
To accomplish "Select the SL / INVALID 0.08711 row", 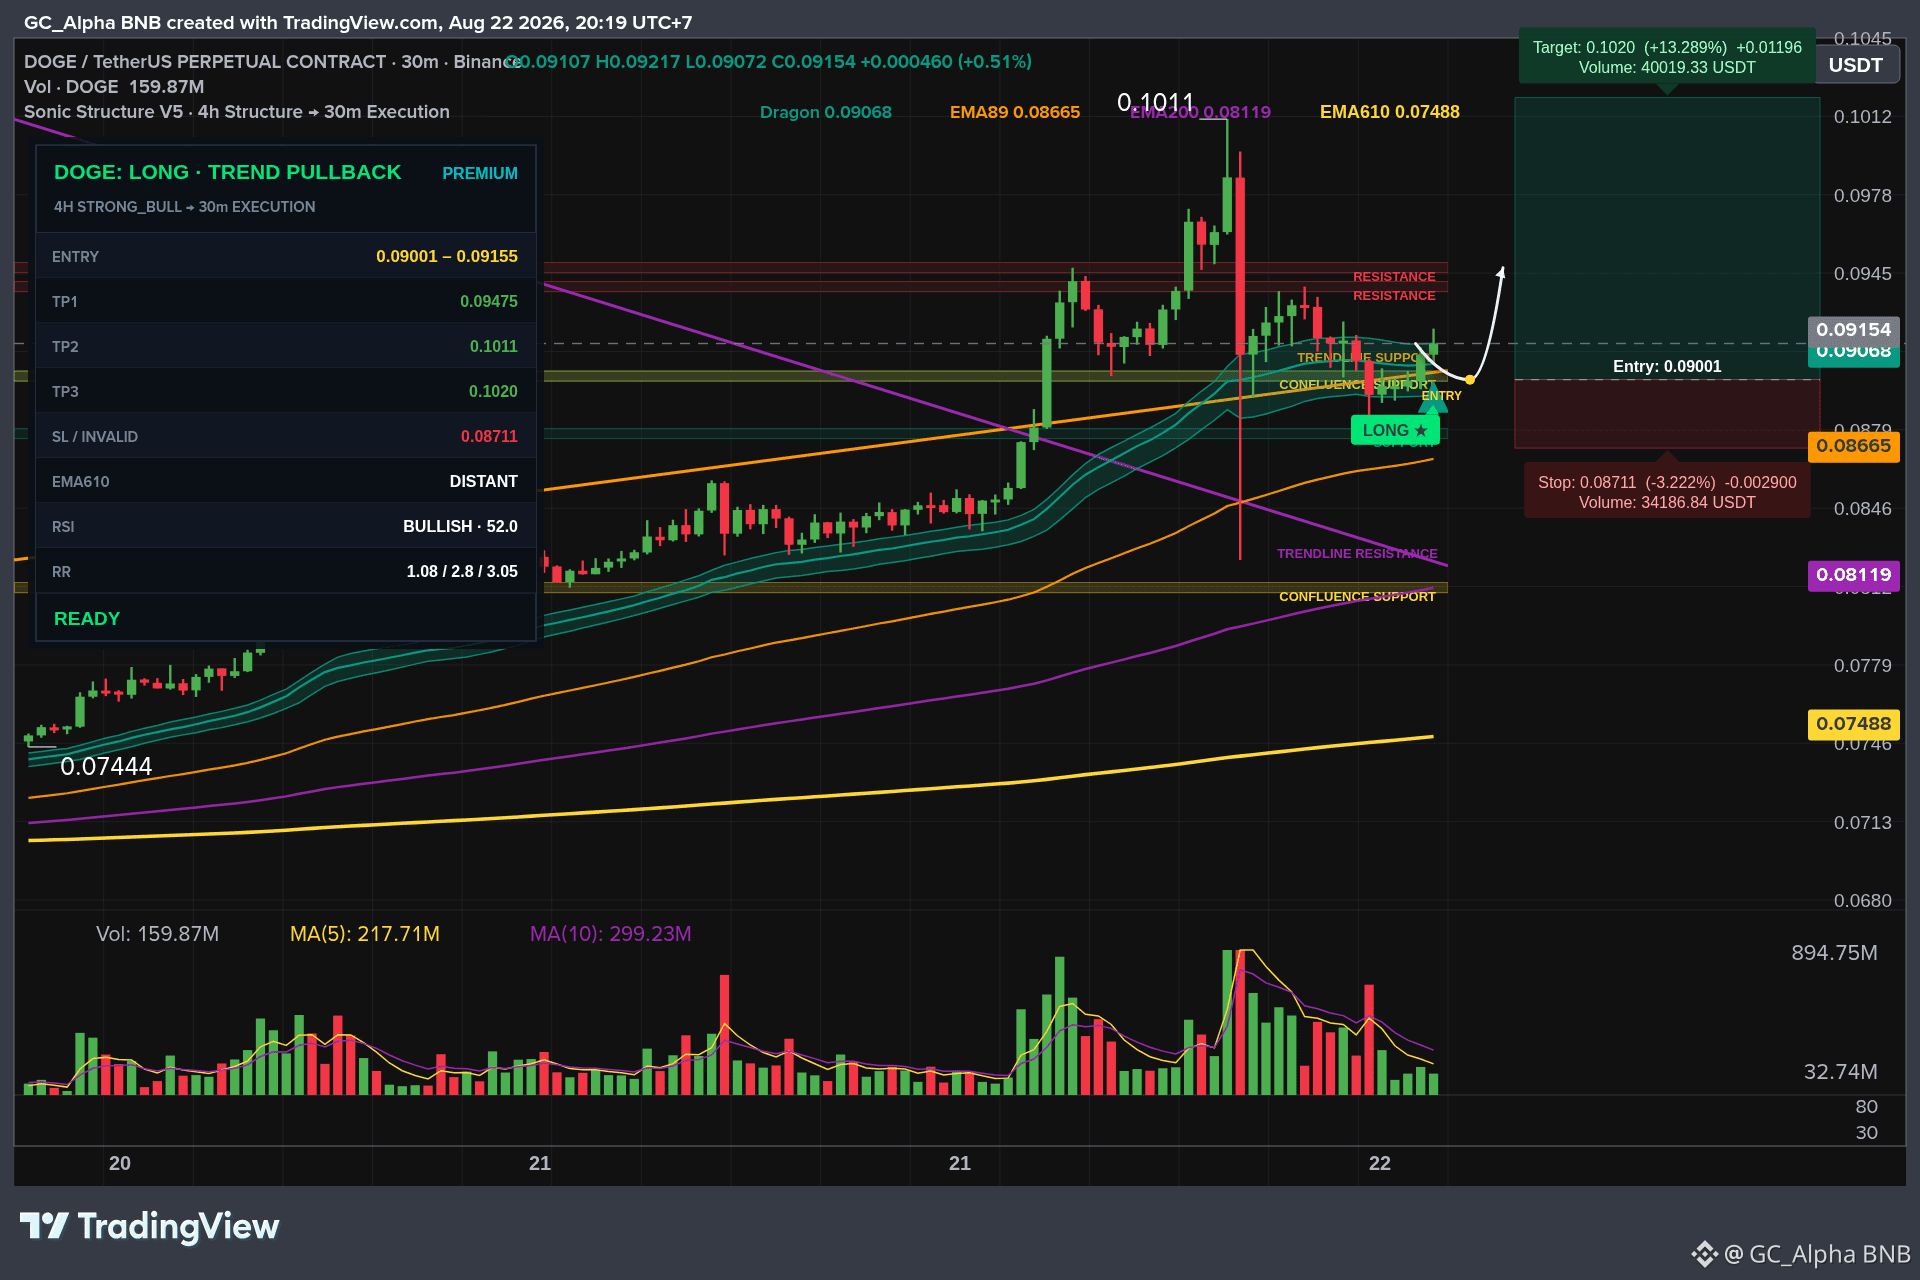I will click(285, 436).
